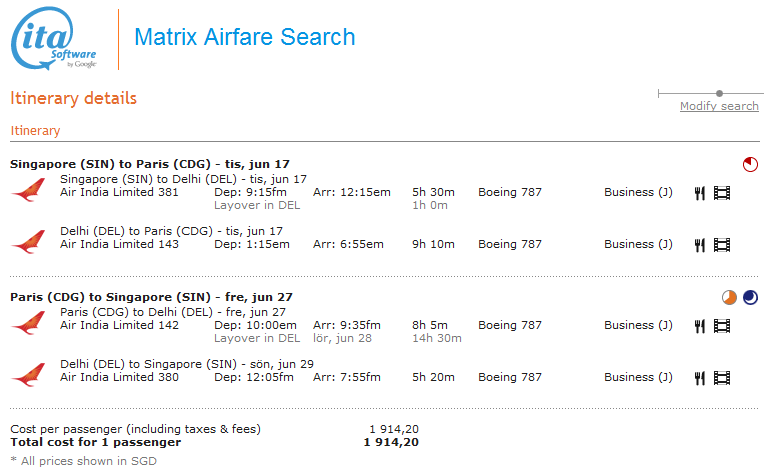Click Paris (CDG) to Singapore (SIN) heading
The height and width of the screenshot is (468, 764).
[x=151, y=297]
